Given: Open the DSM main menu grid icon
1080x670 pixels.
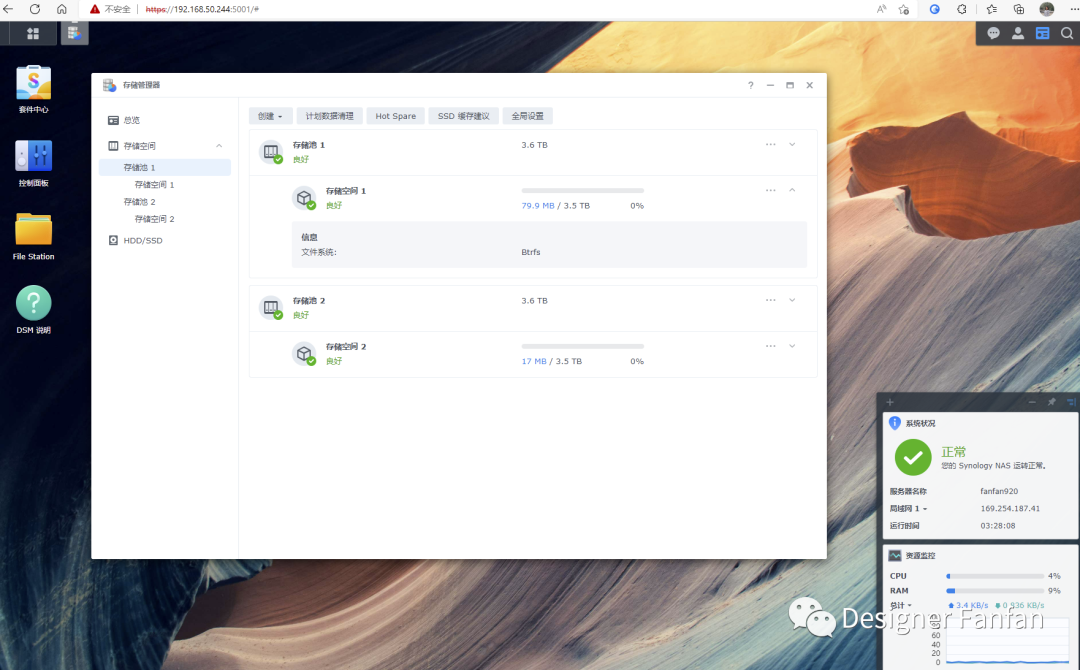Looking at the screenshot, I should 32,33.
